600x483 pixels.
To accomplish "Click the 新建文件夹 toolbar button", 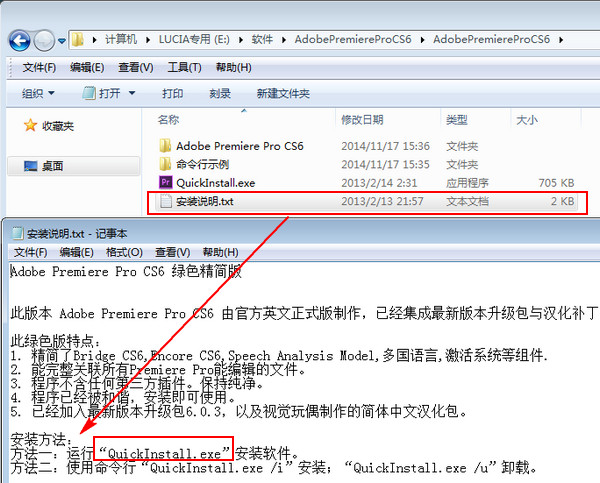I will [283, 93].
